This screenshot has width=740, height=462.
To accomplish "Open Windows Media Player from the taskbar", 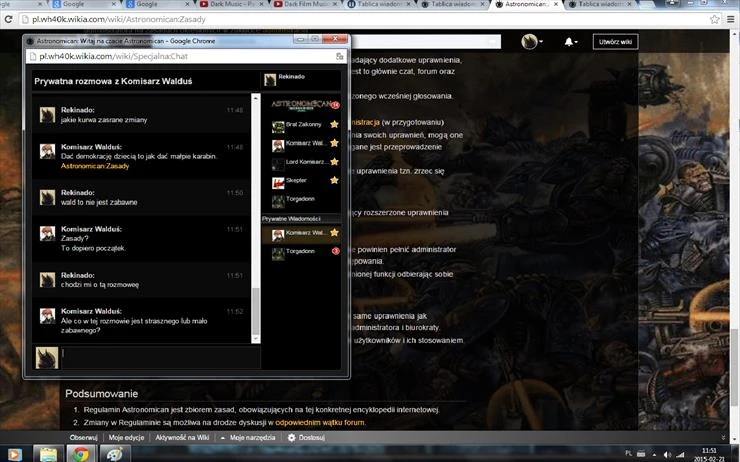I will pyautogui.click(x=14, y=454).
